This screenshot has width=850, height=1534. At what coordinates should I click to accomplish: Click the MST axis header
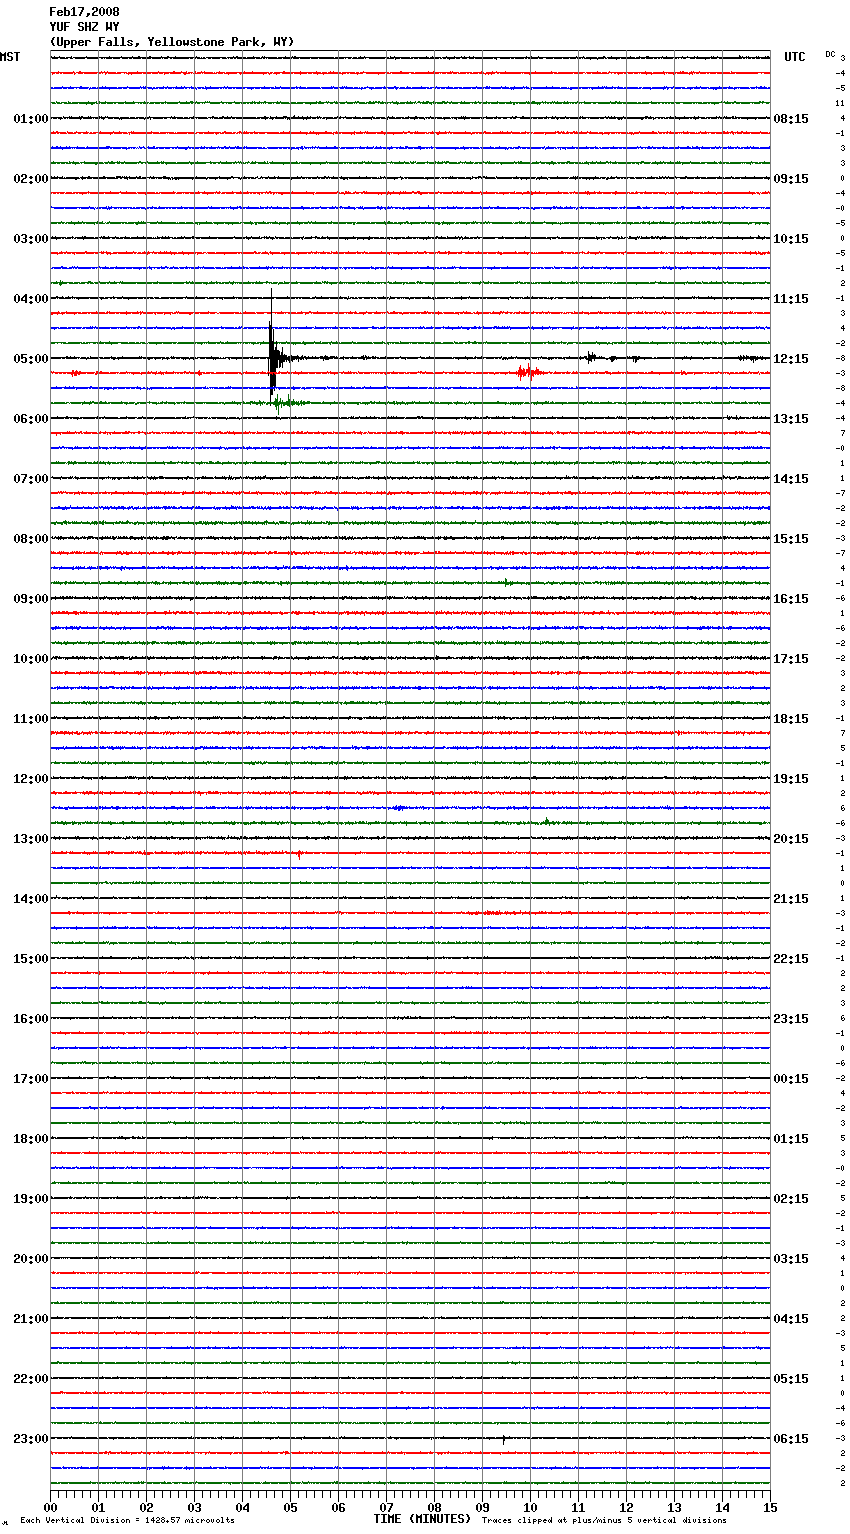point(10,57)
